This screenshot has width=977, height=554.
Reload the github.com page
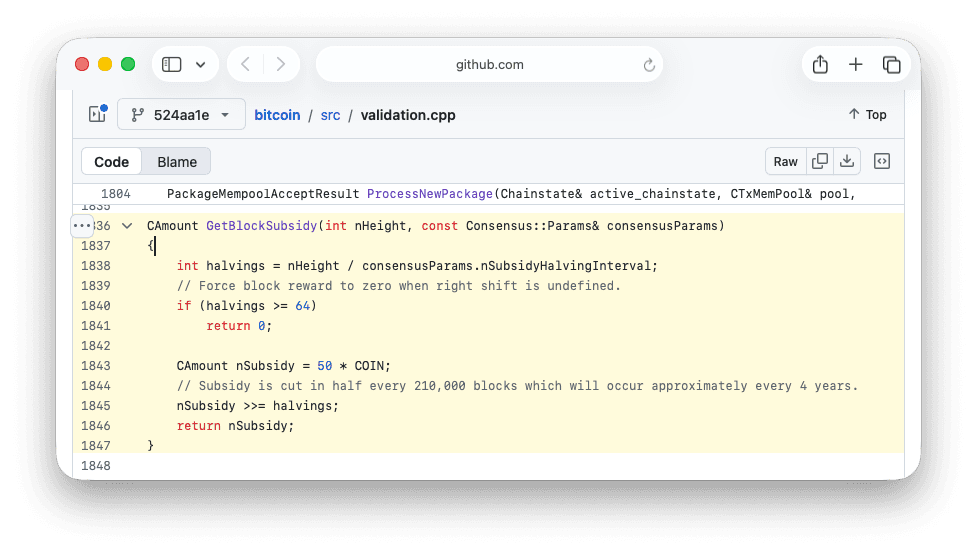pos(649,65)
